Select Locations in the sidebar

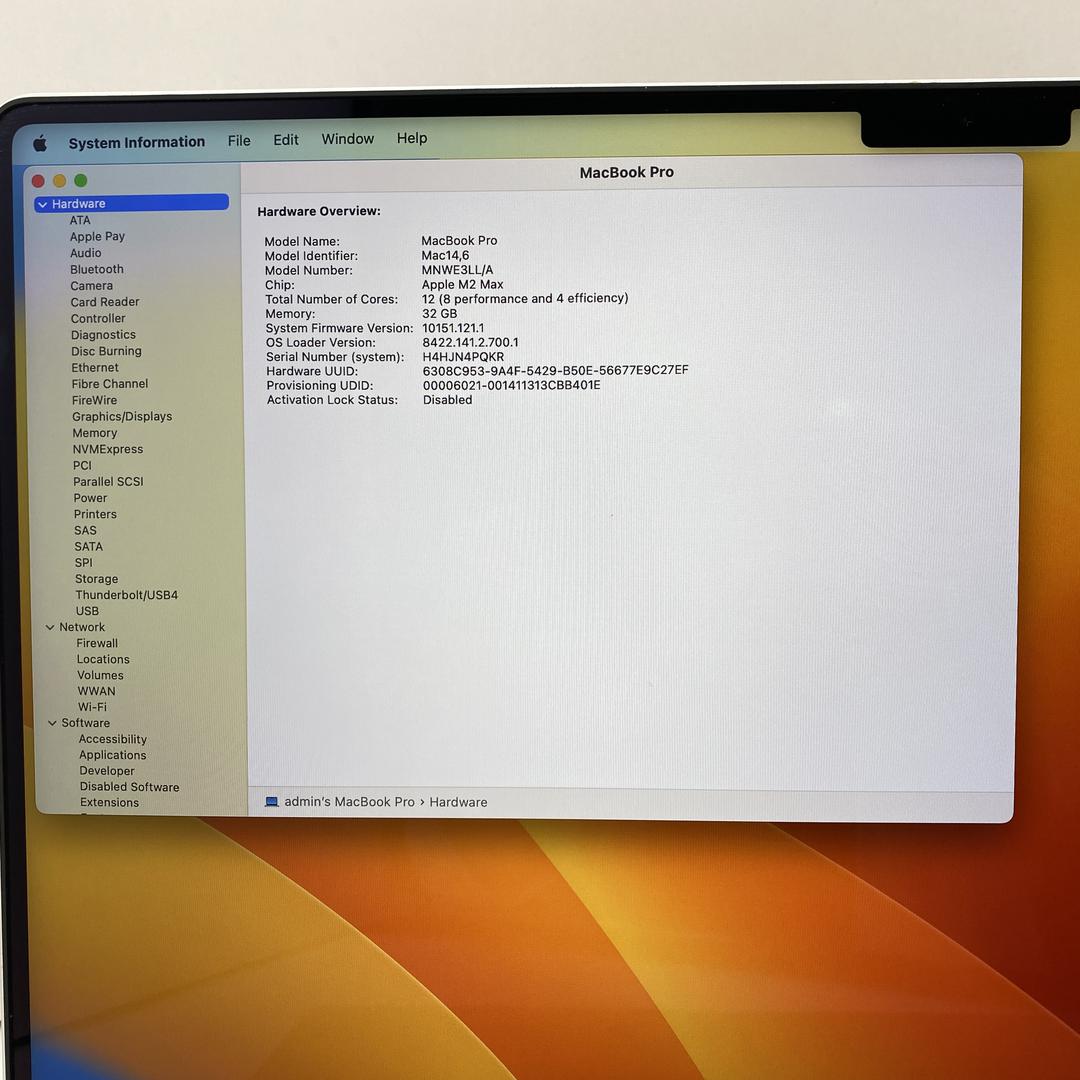click(x=103, y=659)
